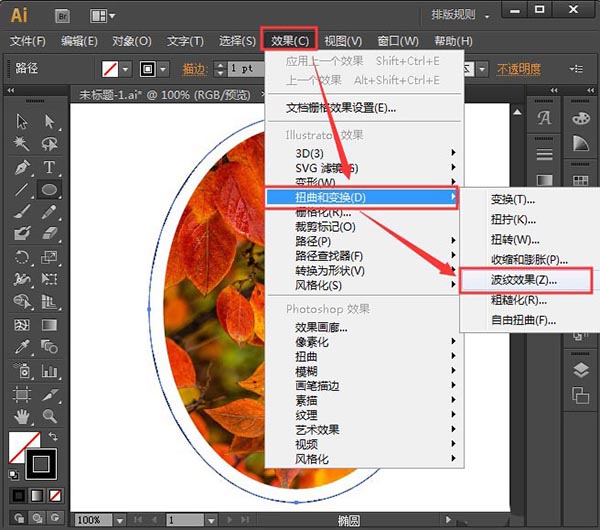Switch to Draw Normal mode
Image resolution: width=600 pixels, height=530 pixels.
tap(19, 519)
